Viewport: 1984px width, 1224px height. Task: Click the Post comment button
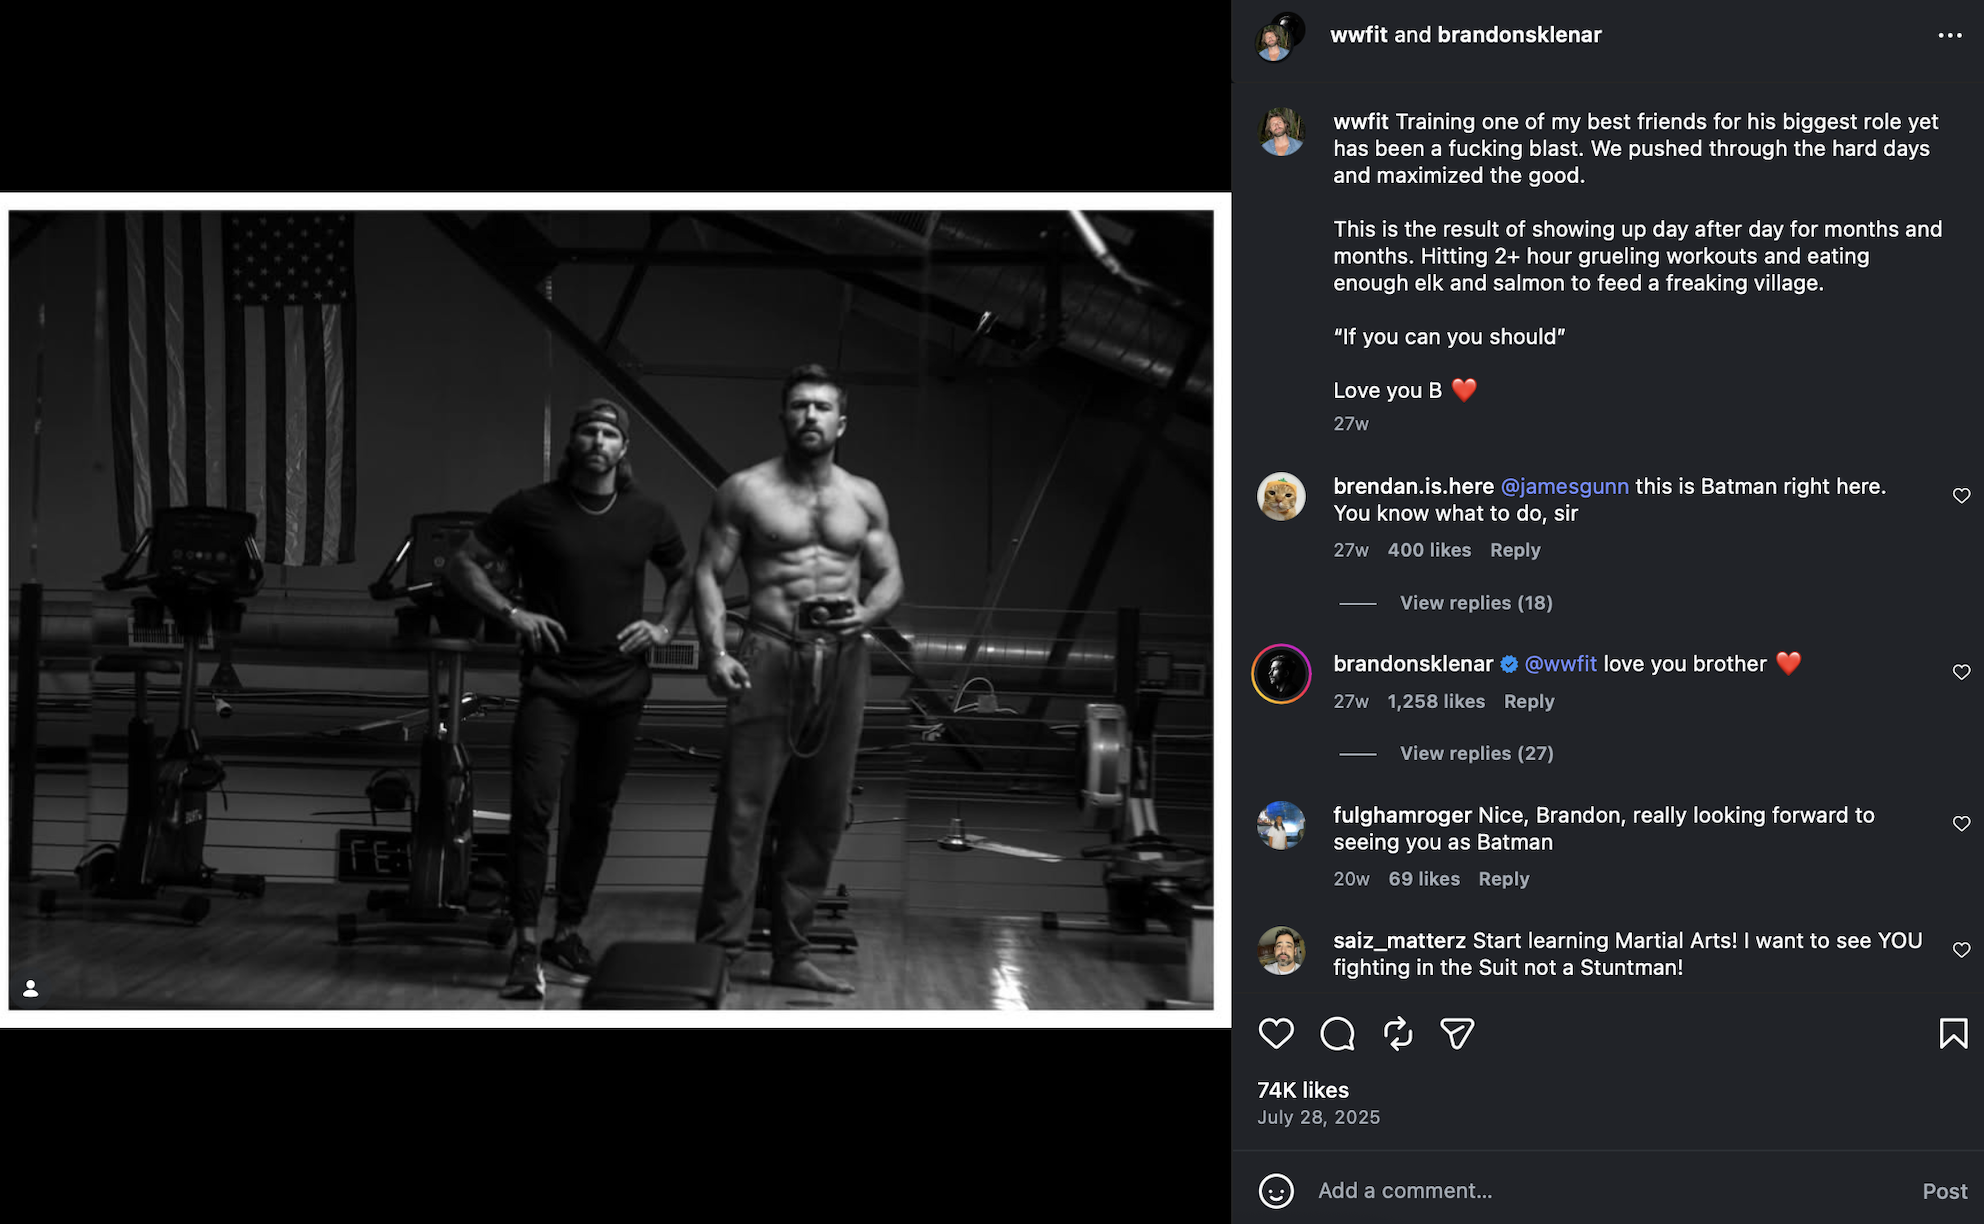click(1944, 1191)
